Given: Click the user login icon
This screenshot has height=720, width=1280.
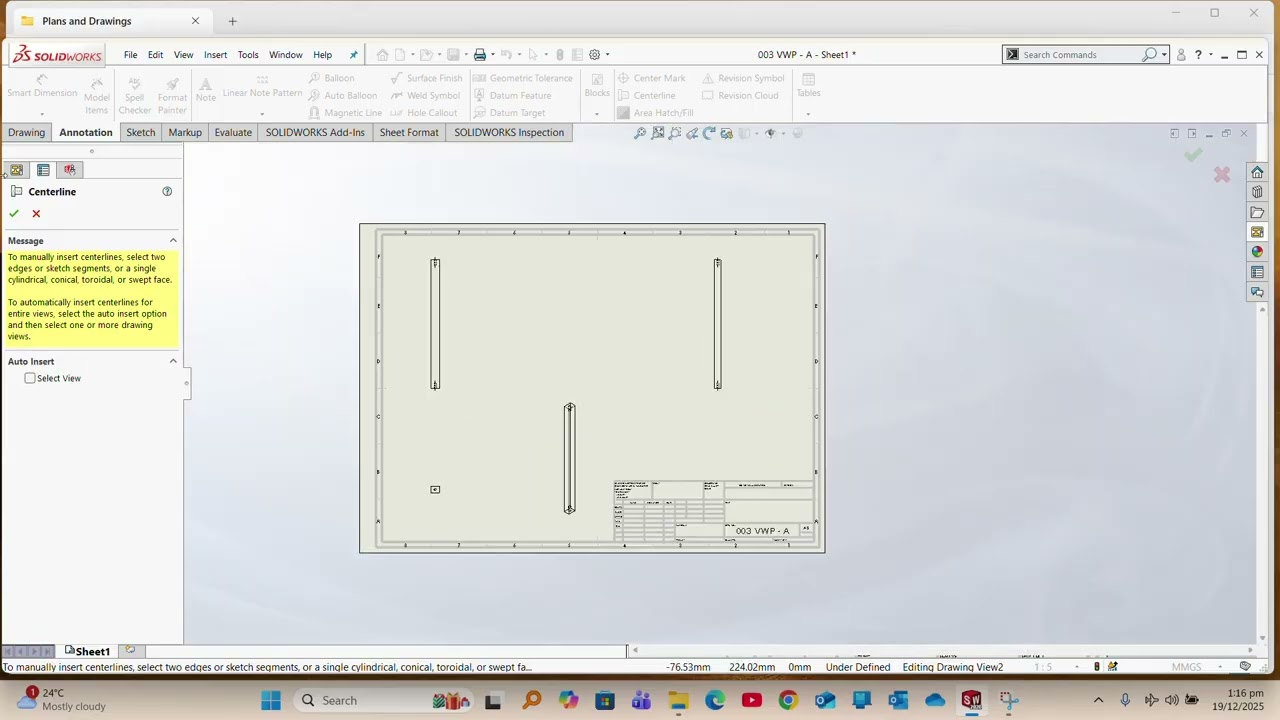Looking at the screenshot, I should point(1181,55).
